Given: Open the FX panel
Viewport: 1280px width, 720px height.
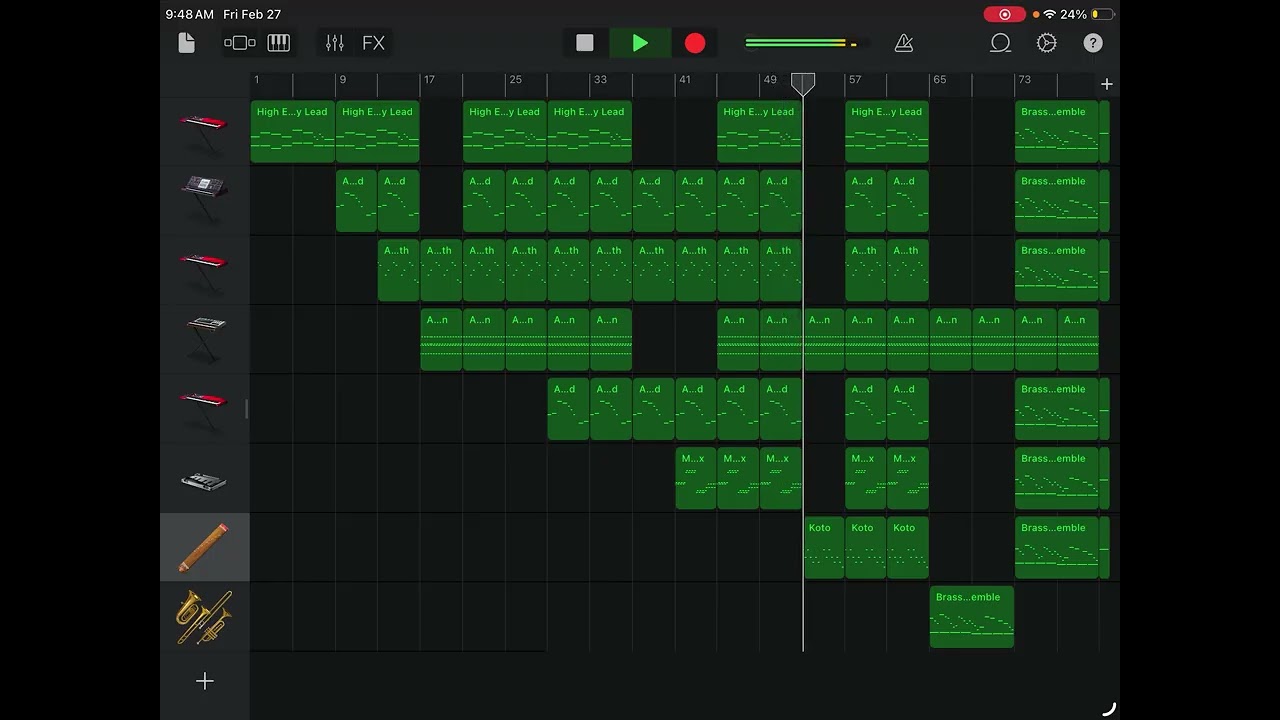Looking at the screenshot, I should tap(373, 43).
